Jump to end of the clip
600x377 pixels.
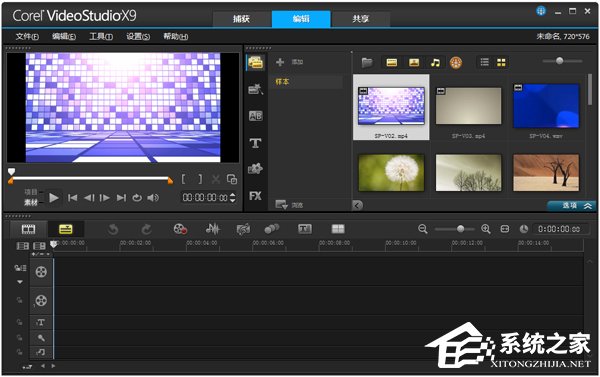pyautogui.click(x=121, y=198)
